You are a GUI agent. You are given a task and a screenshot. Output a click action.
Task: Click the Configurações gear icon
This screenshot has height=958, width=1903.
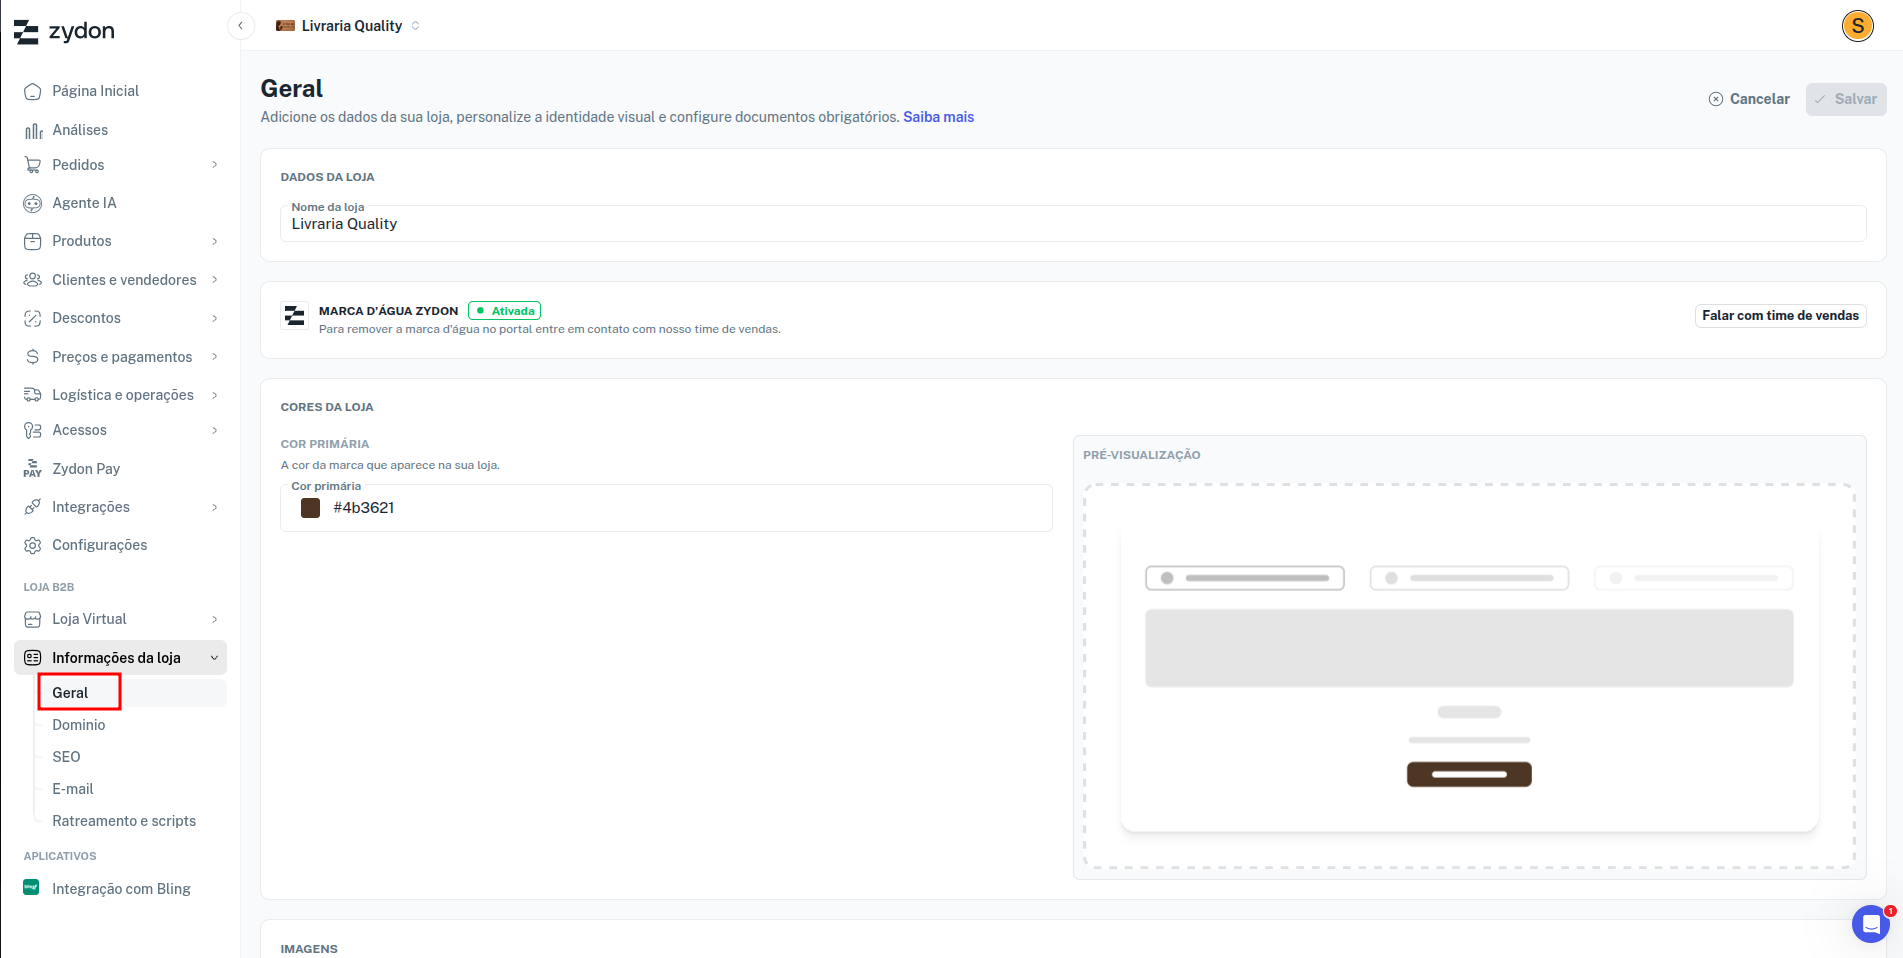tap(33, 545)
